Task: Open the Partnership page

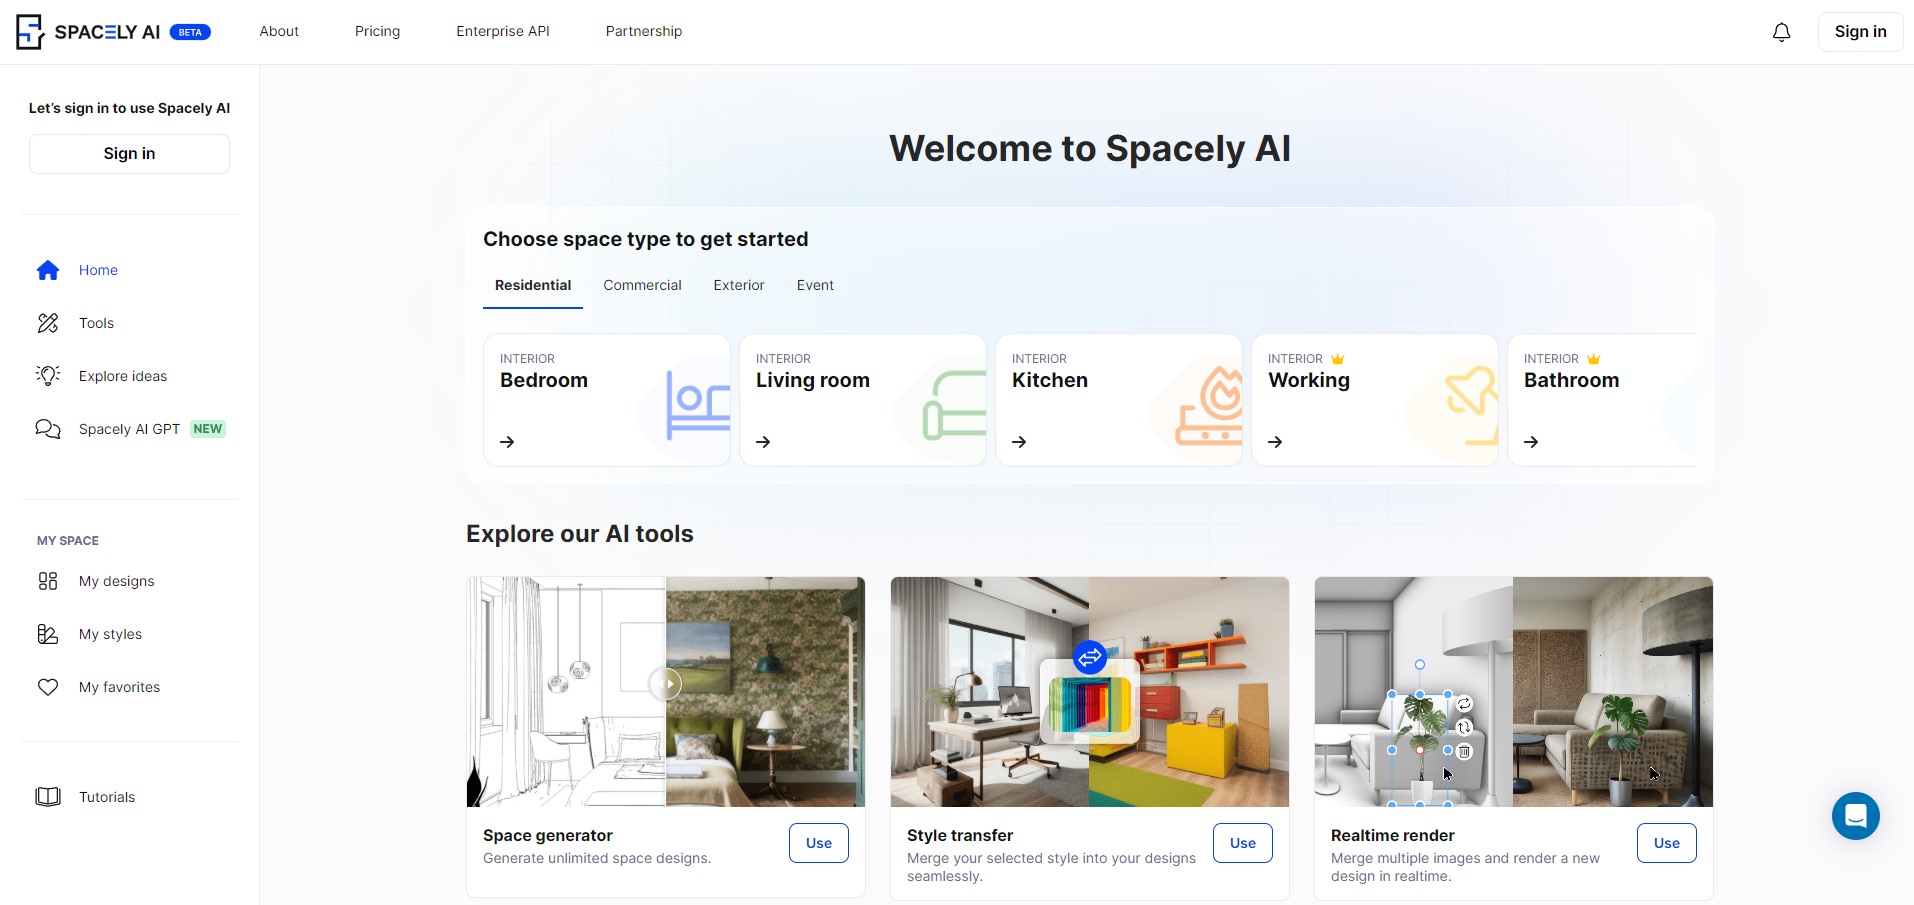Action: pyautogui.click(x=644, y=32)
